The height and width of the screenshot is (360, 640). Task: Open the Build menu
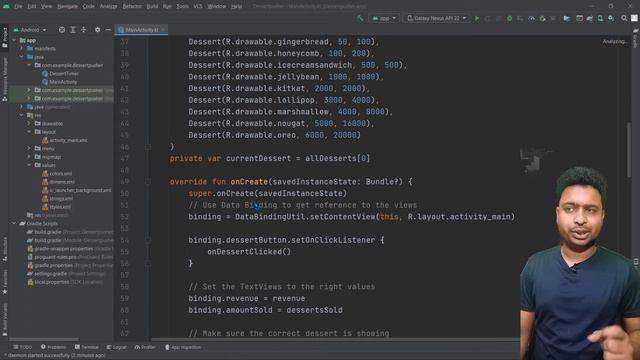(x=152, y=6)
